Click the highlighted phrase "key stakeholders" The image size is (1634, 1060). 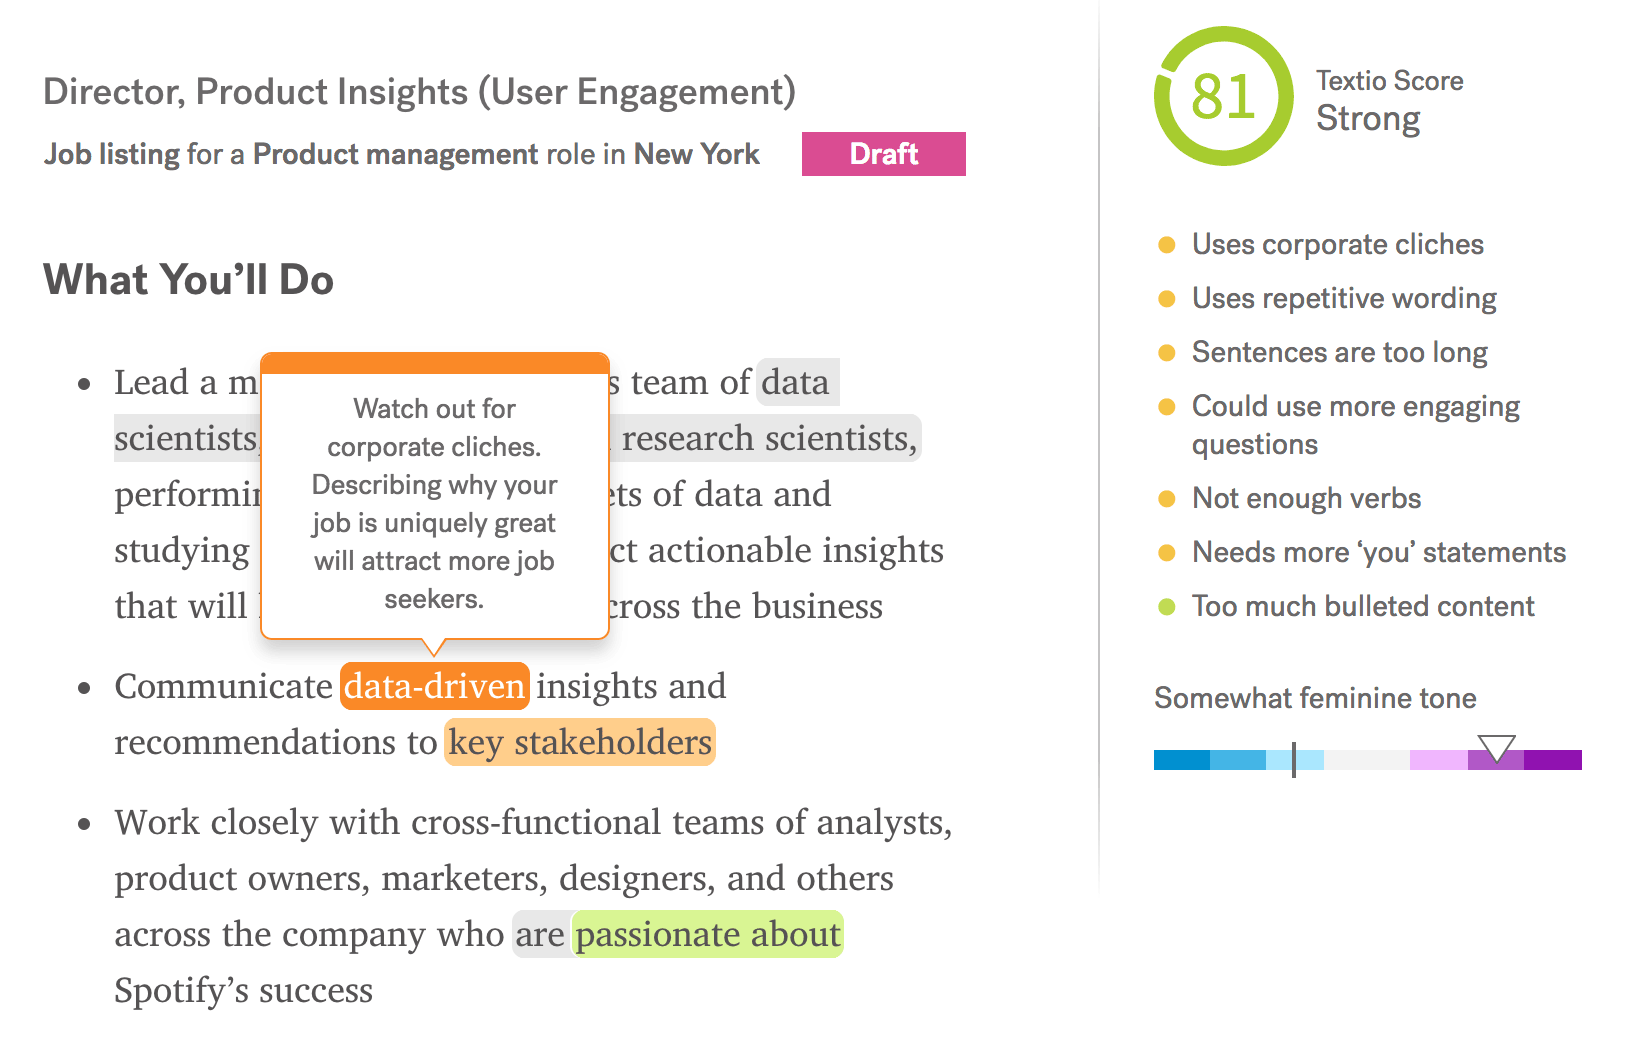pos(580,742)
